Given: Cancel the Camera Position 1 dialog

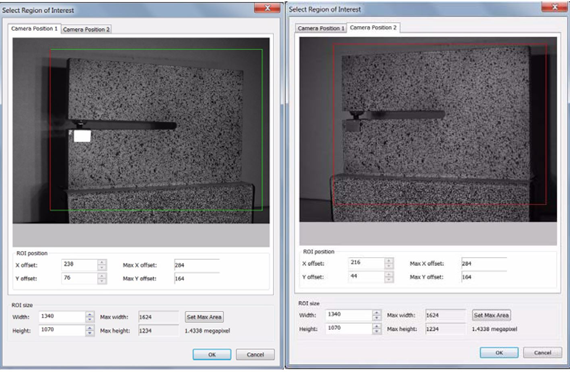Looking at the screenshot, I should [255, 355].
